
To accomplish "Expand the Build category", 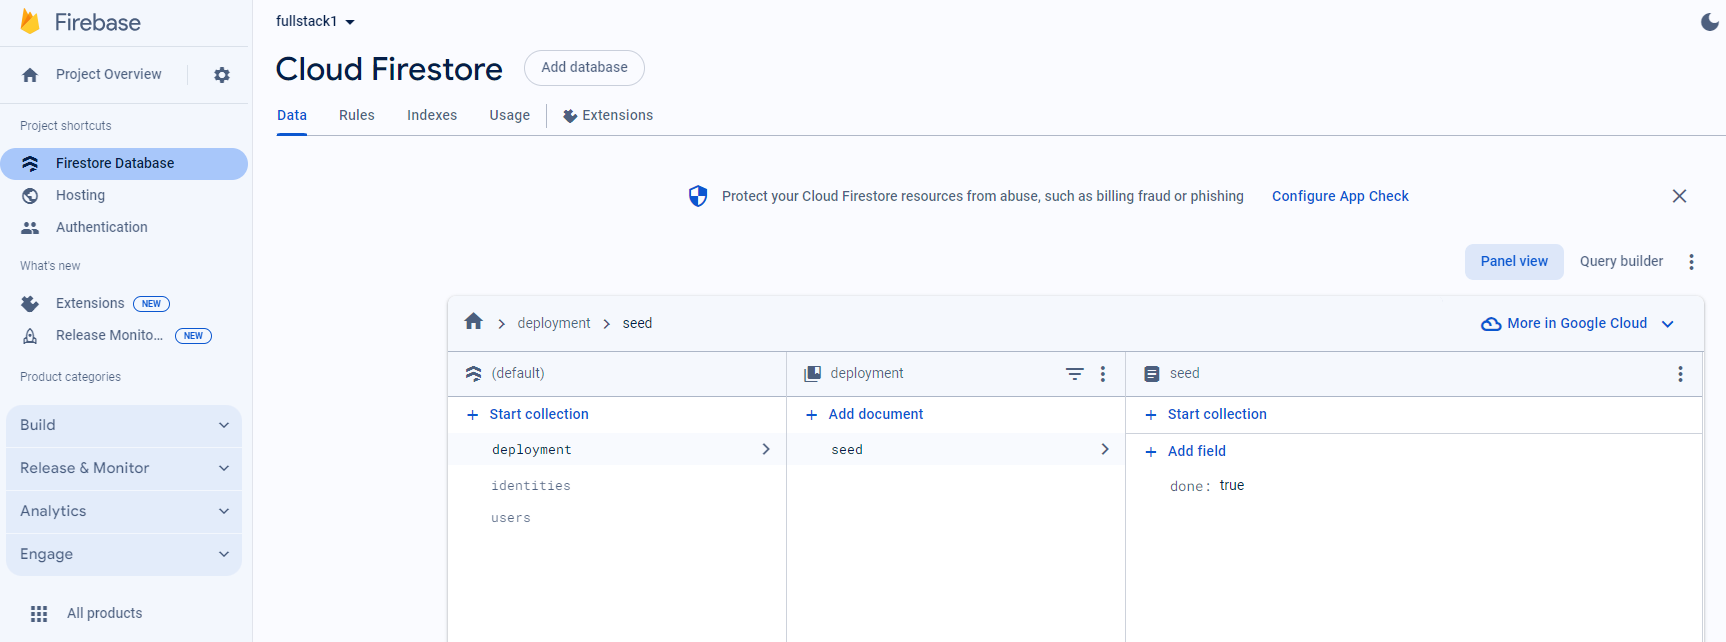I will click(x=124, y=426).
